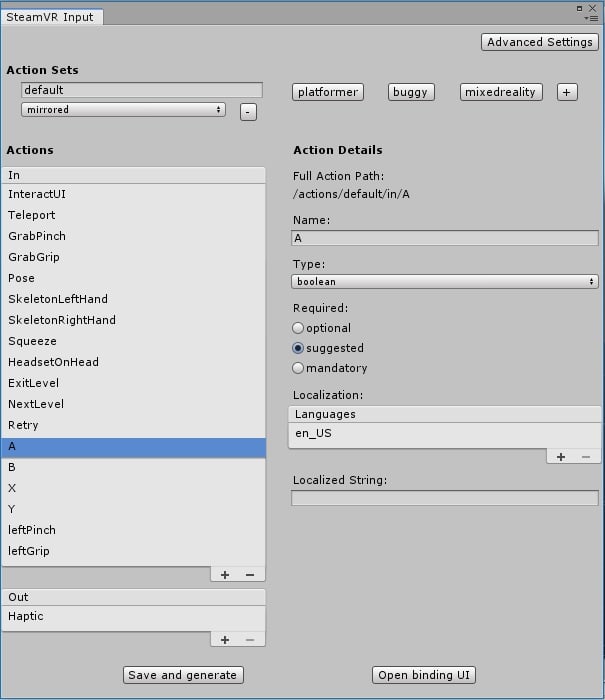Open the boolean Type dropdown
The width and height of the screenshot is (605, 700).
click(444, 282)
